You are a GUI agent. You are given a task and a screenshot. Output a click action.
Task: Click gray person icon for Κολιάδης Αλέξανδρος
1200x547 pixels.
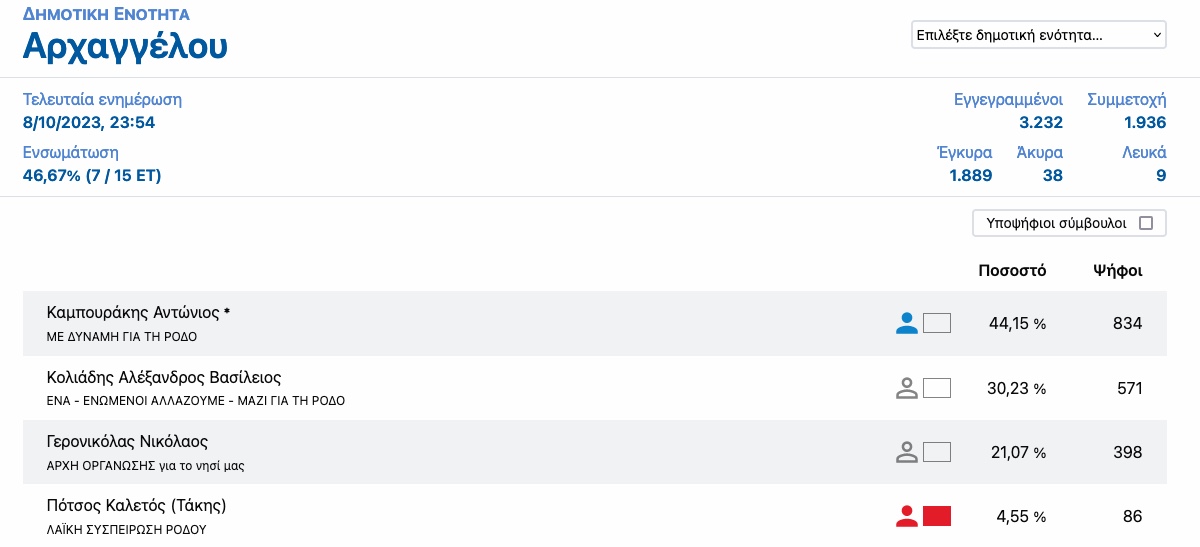907,388
